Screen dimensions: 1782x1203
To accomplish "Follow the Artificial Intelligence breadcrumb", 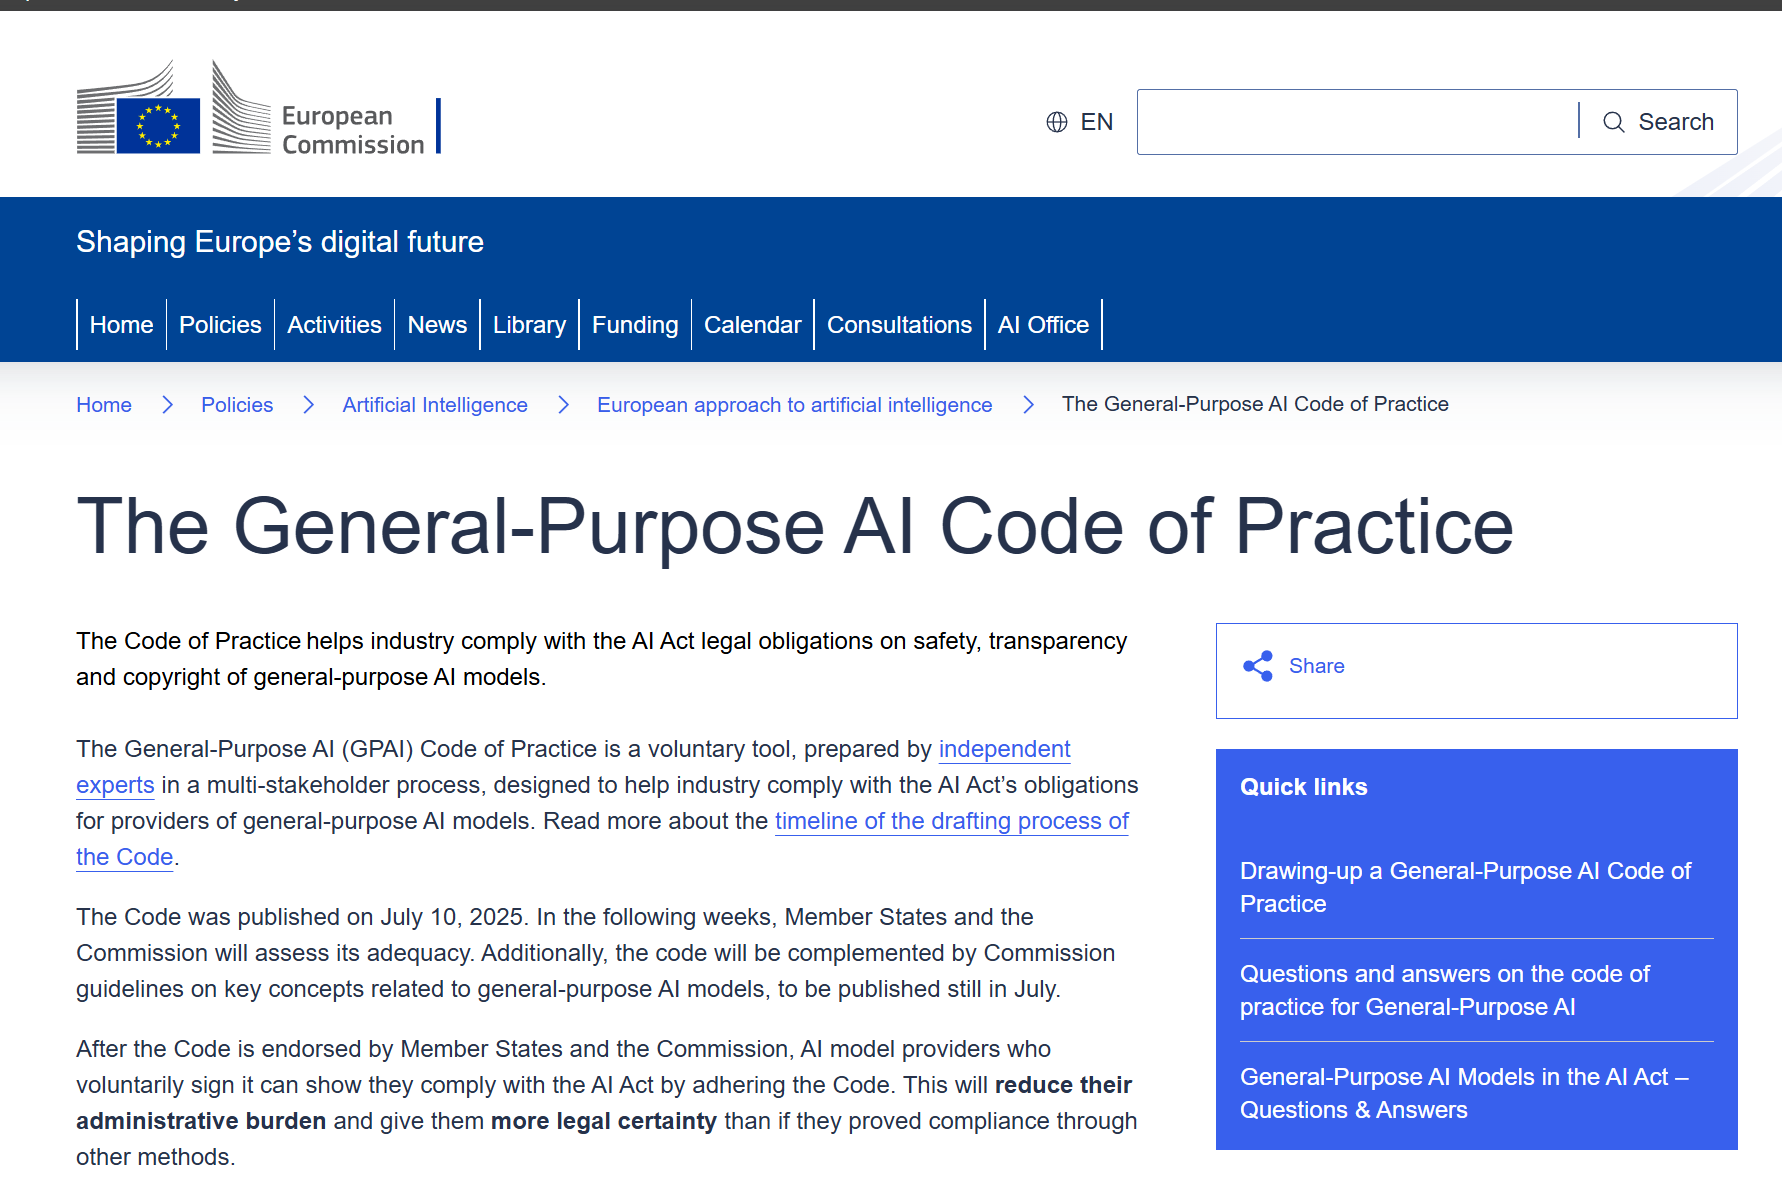I will pyautogui.click(x=435, y=405).
